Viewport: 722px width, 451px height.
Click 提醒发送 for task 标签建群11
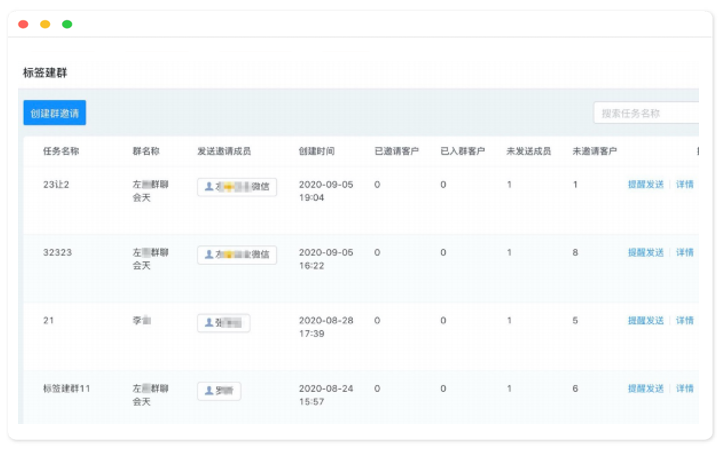click(645, 389)
